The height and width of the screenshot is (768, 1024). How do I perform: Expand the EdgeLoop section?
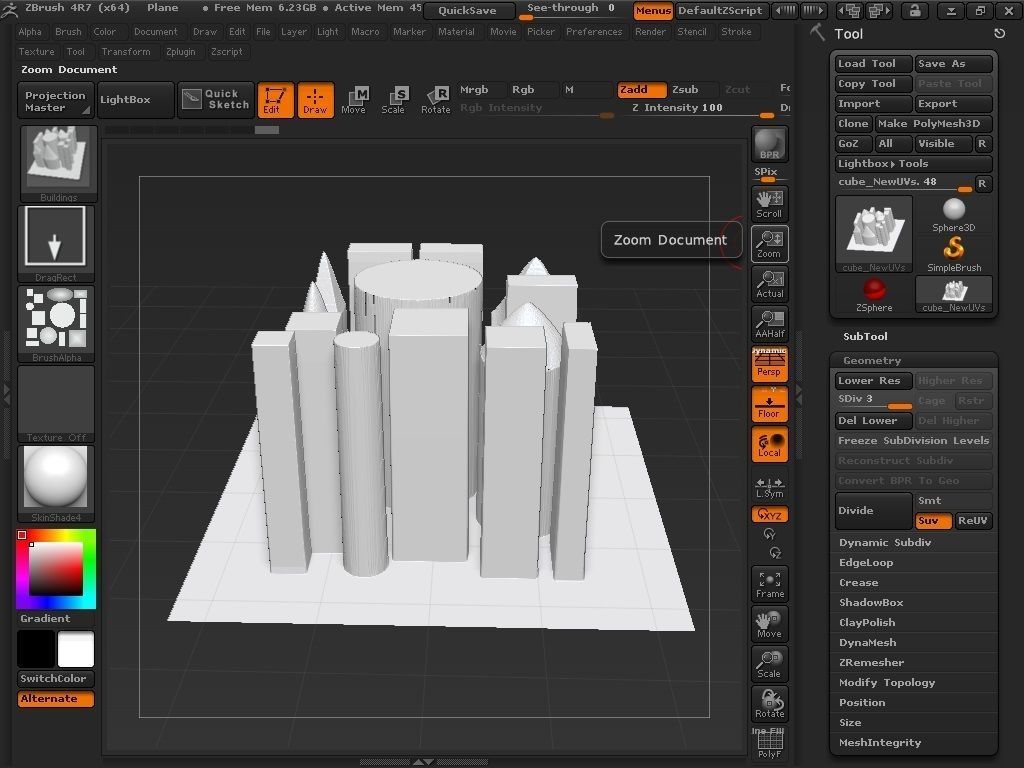[x=865, y=563]
